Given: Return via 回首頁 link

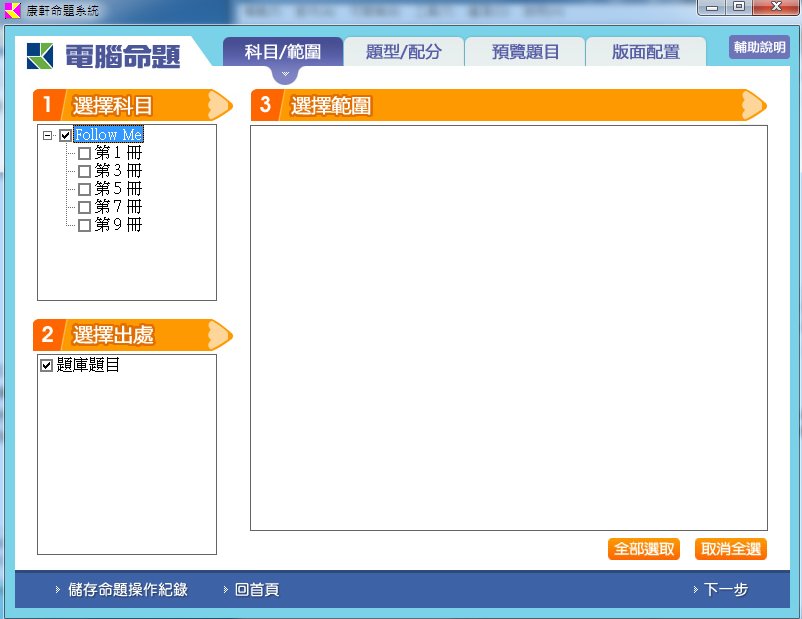Looking at the screenshot, I should (x=257, y=590).
